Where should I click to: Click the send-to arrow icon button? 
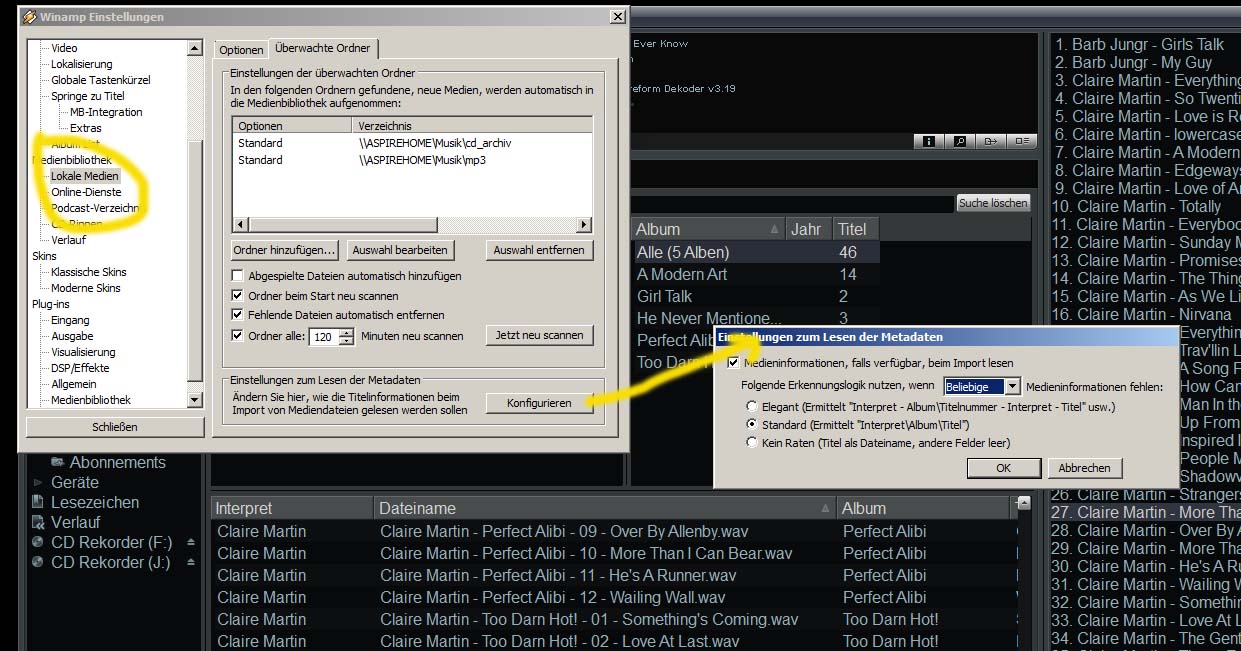[991, 142]
